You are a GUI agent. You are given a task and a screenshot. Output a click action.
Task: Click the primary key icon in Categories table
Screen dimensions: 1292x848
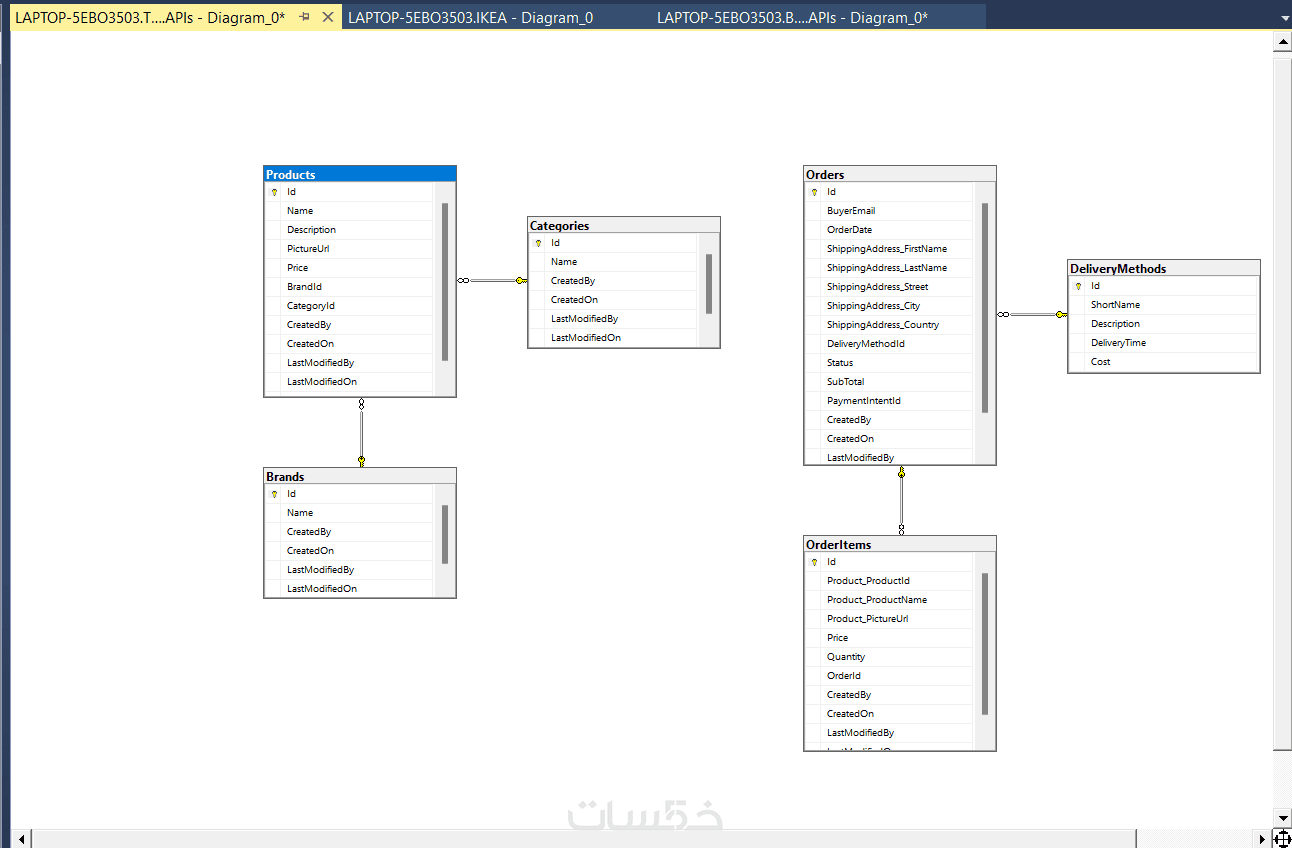pos(538,243)
